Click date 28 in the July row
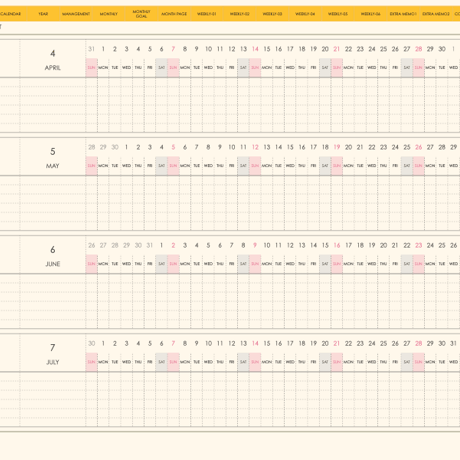460x460 pixels. (419, 343)
